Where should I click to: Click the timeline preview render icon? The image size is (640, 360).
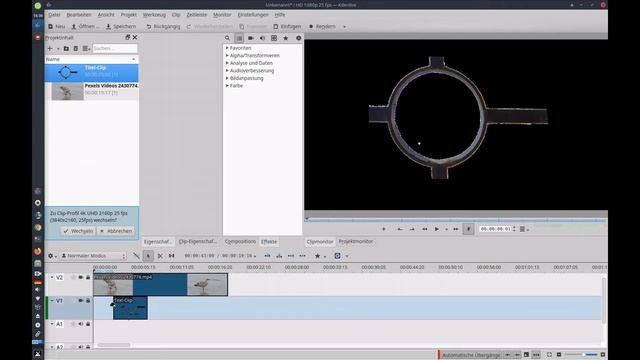(337, 256)
